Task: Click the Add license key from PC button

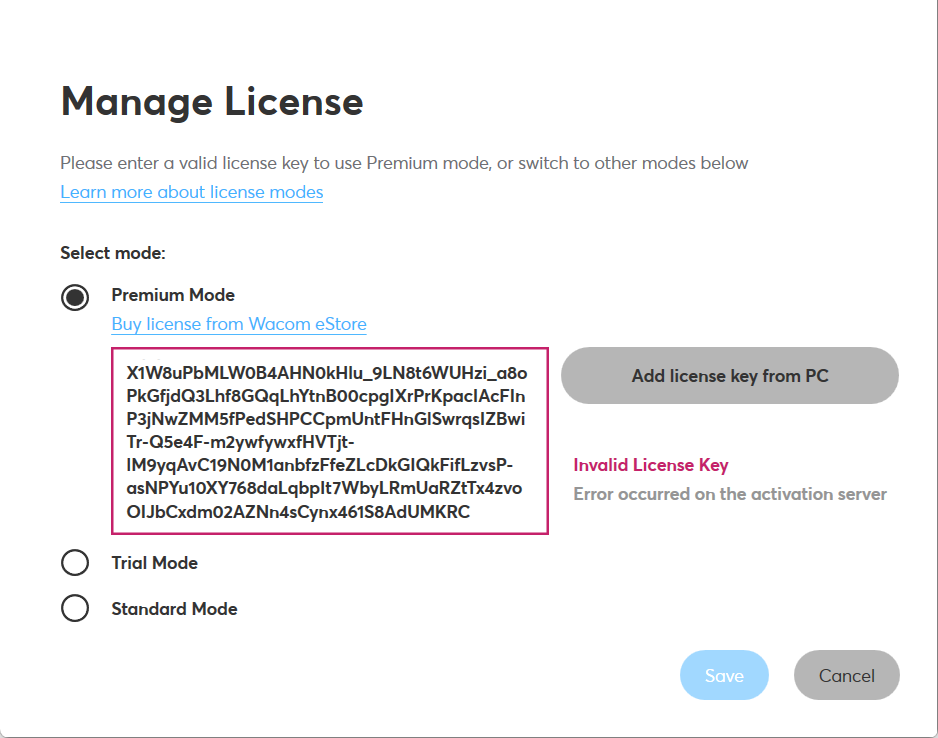Action: 729,375
